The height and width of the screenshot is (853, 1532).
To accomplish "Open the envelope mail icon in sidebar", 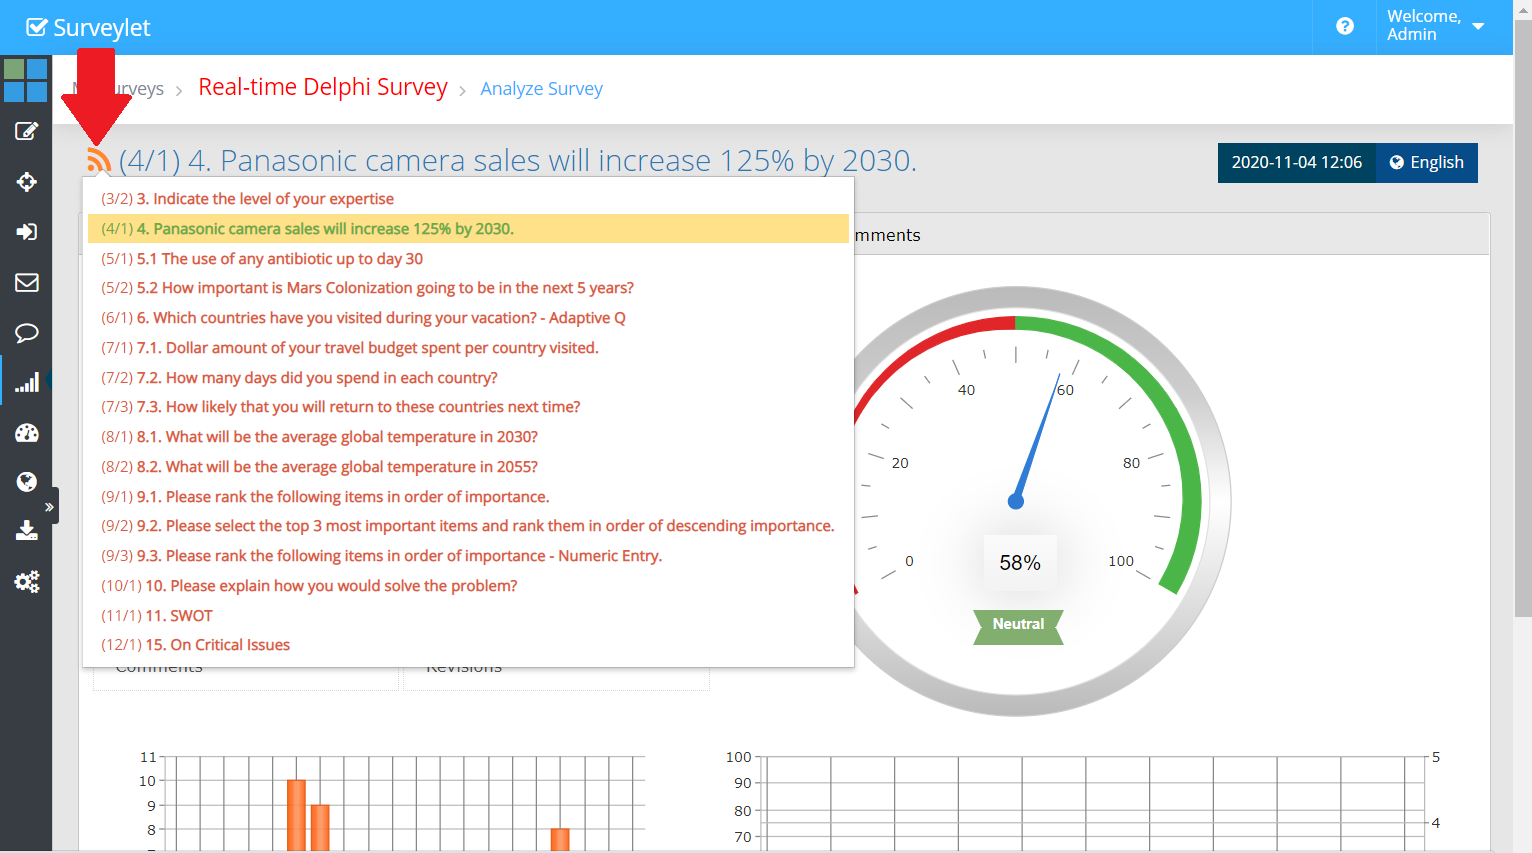I will click(26, 283).
